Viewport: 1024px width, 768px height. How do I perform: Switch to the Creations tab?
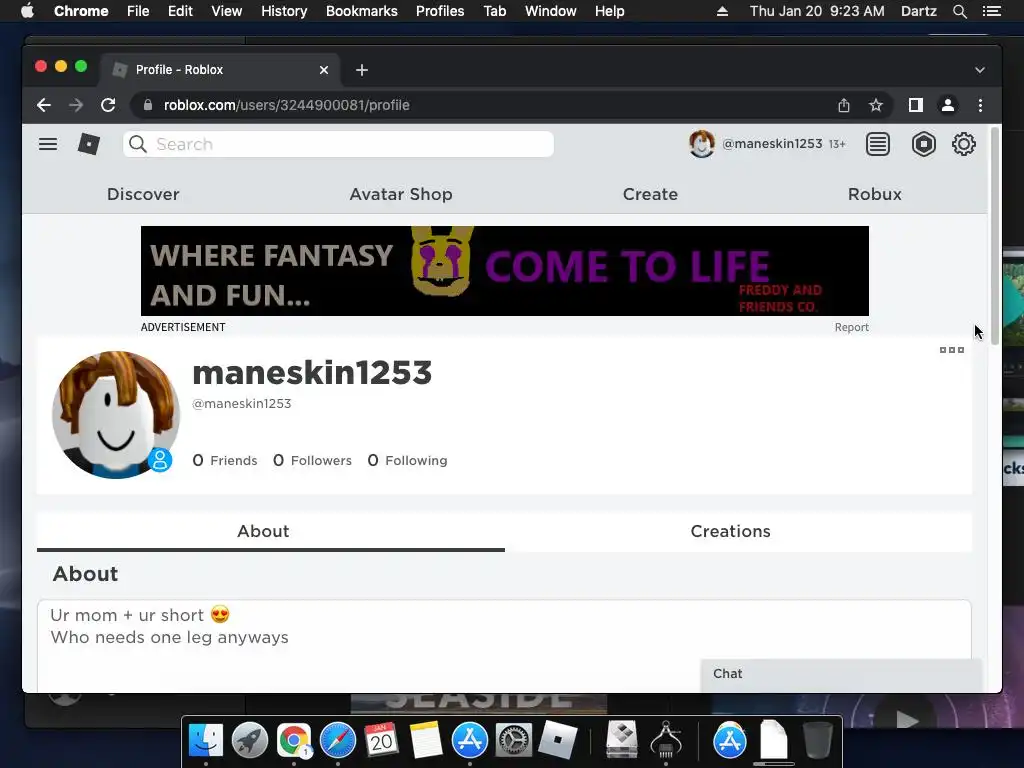(731, 532)
